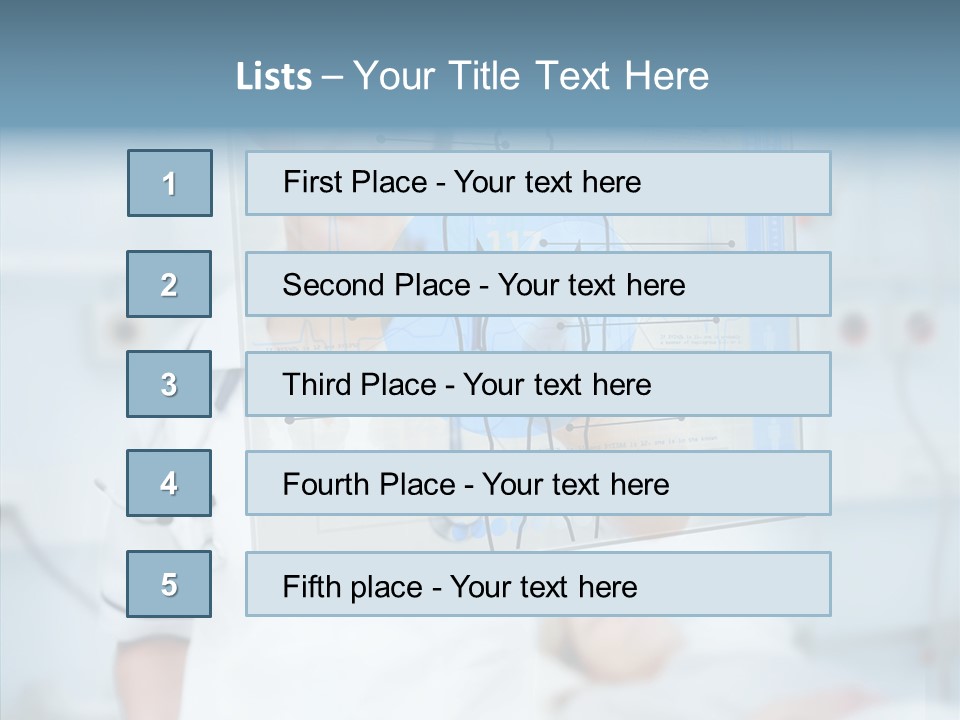
Task: Select the number 4 box
Action: click(170, 483)
